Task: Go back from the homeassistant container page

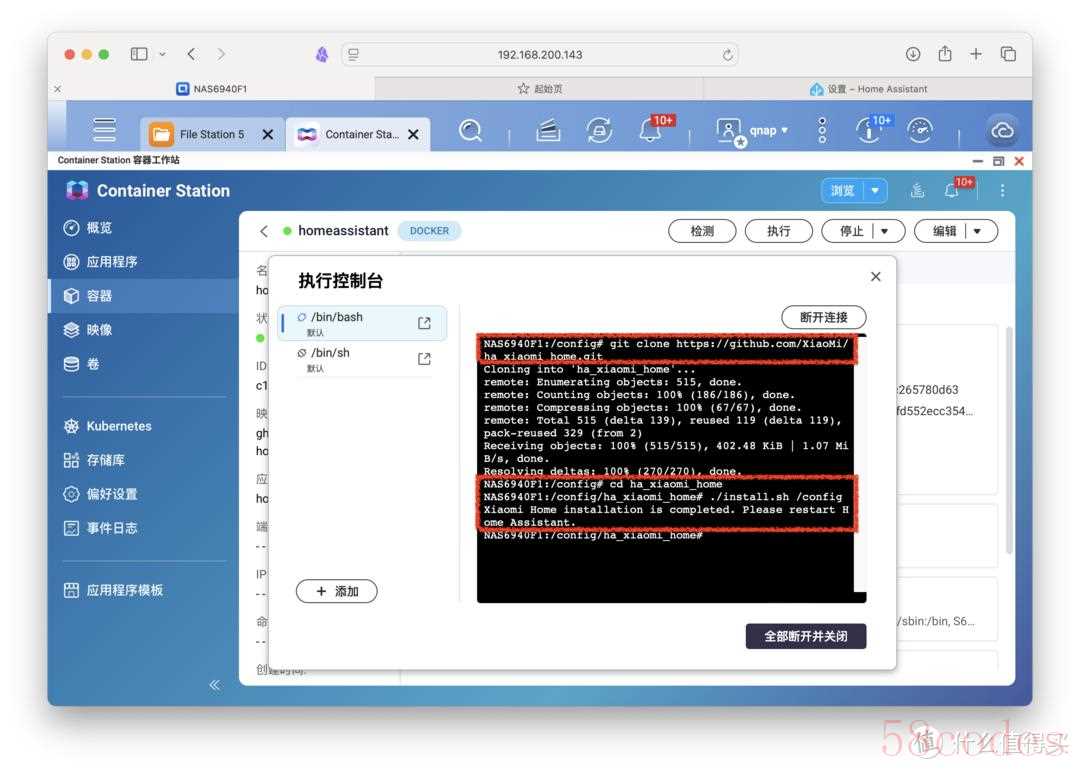Action: 264,232
